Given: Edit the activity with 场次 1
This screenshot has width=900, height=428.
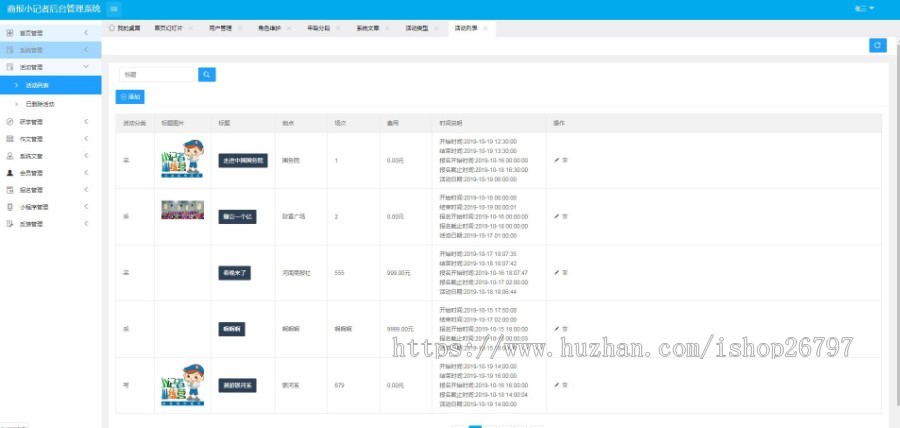Looking at the screenshot, I should pos(556,161).
